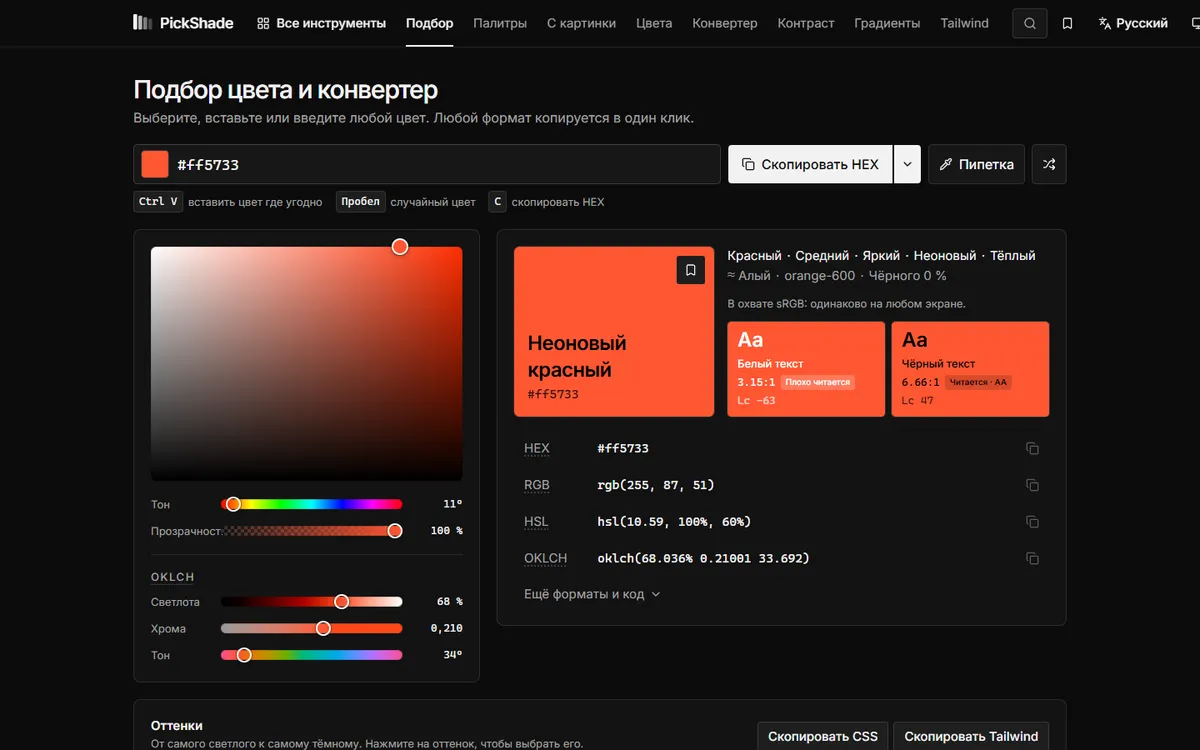Click the Светлота lightness slider handle

coord(342,602)
